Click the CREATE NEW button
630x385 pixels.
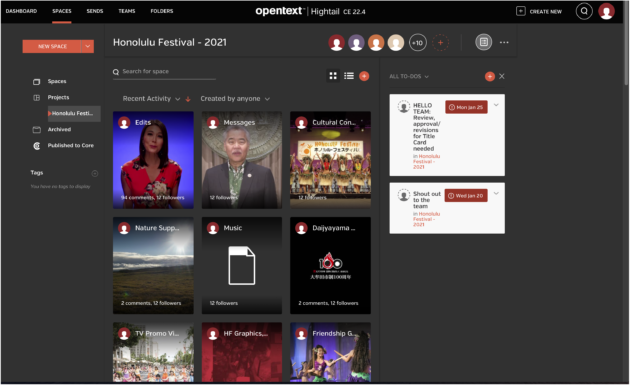coord(539,11)
